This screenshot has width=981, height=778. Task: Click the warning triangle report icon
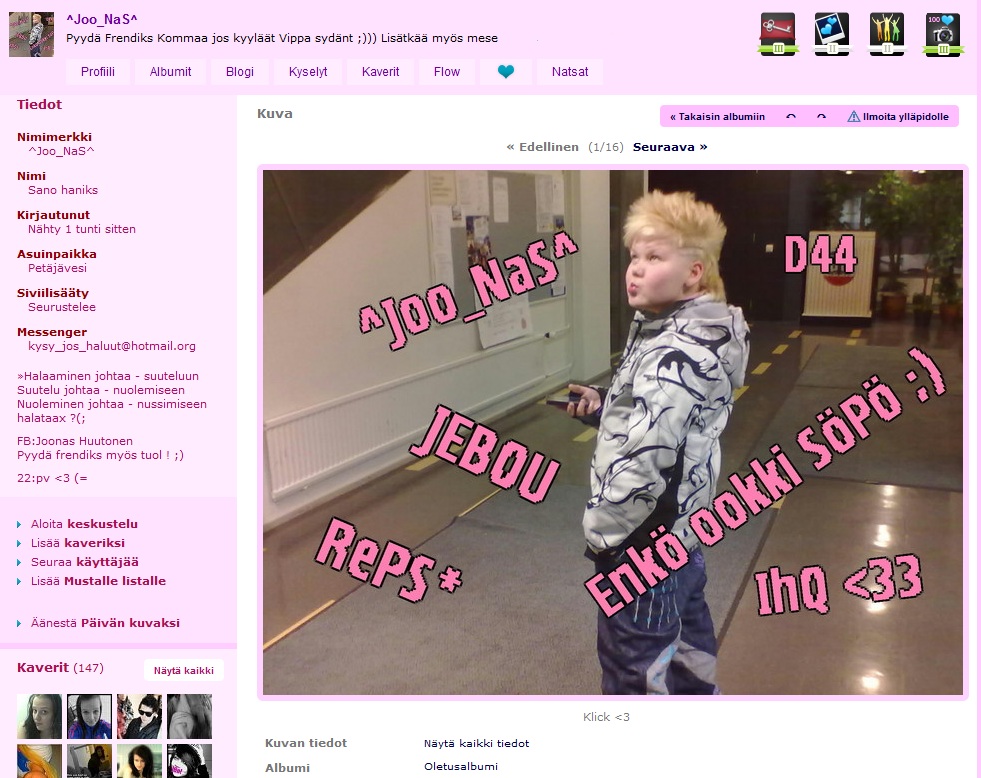pos(853,116)
